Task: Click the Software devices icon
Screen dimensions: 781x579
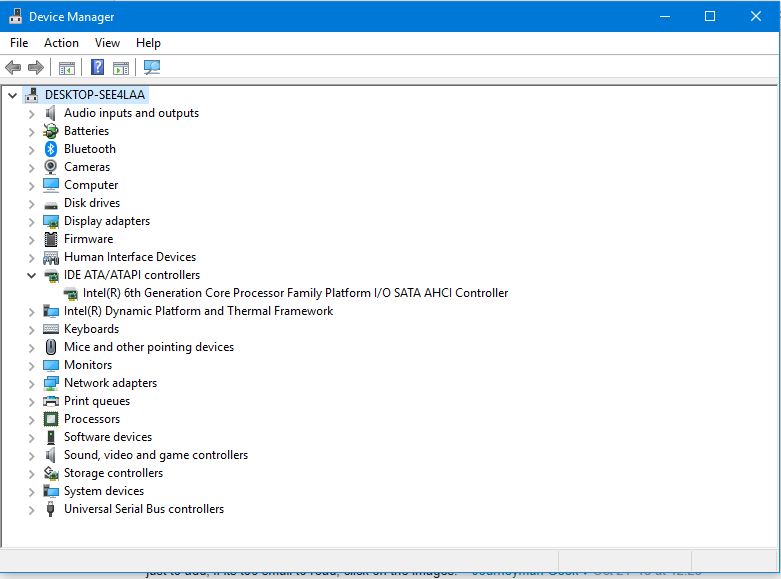Action: (51, 437)
